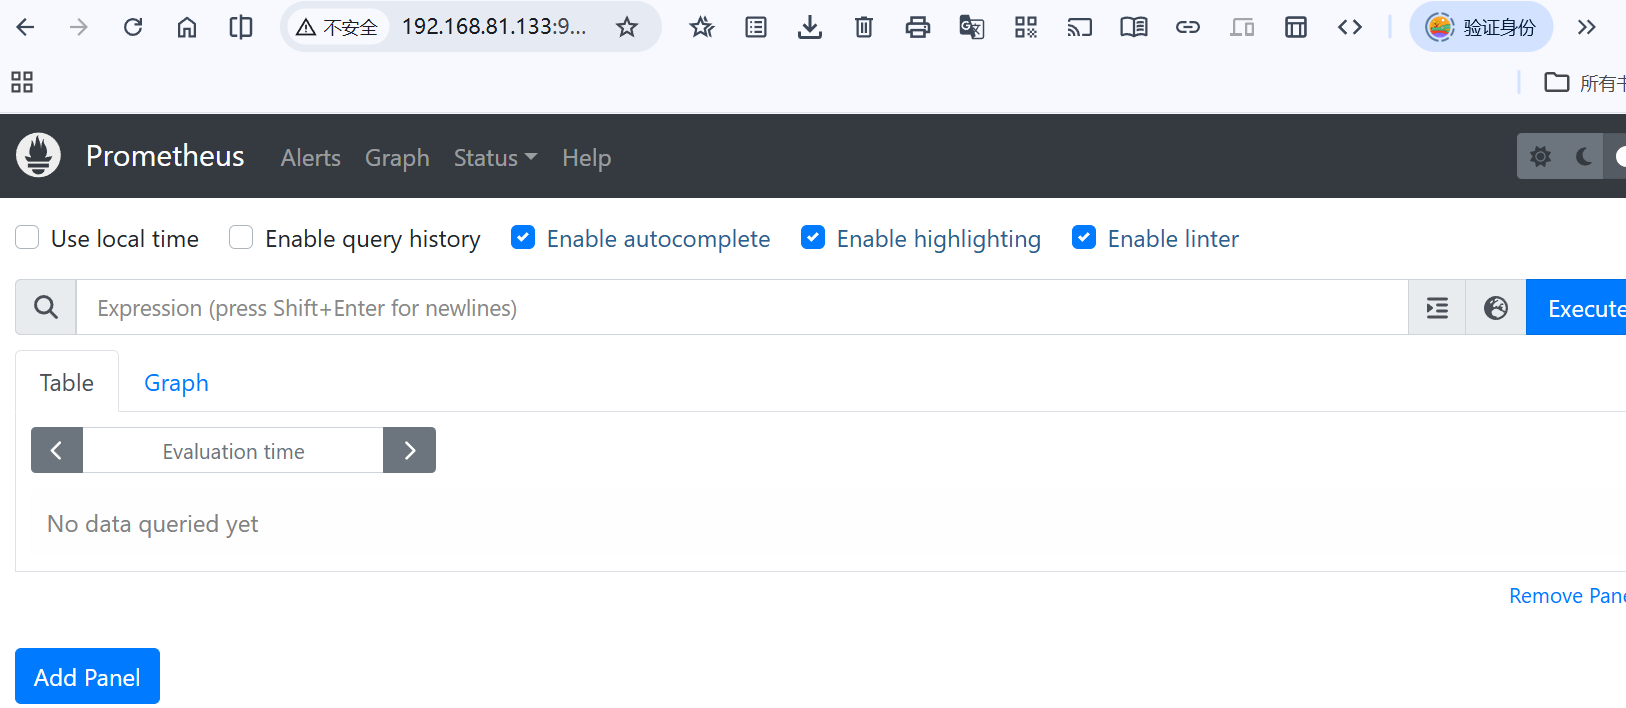Uncheck the Enable linter option

[1084, 237]
